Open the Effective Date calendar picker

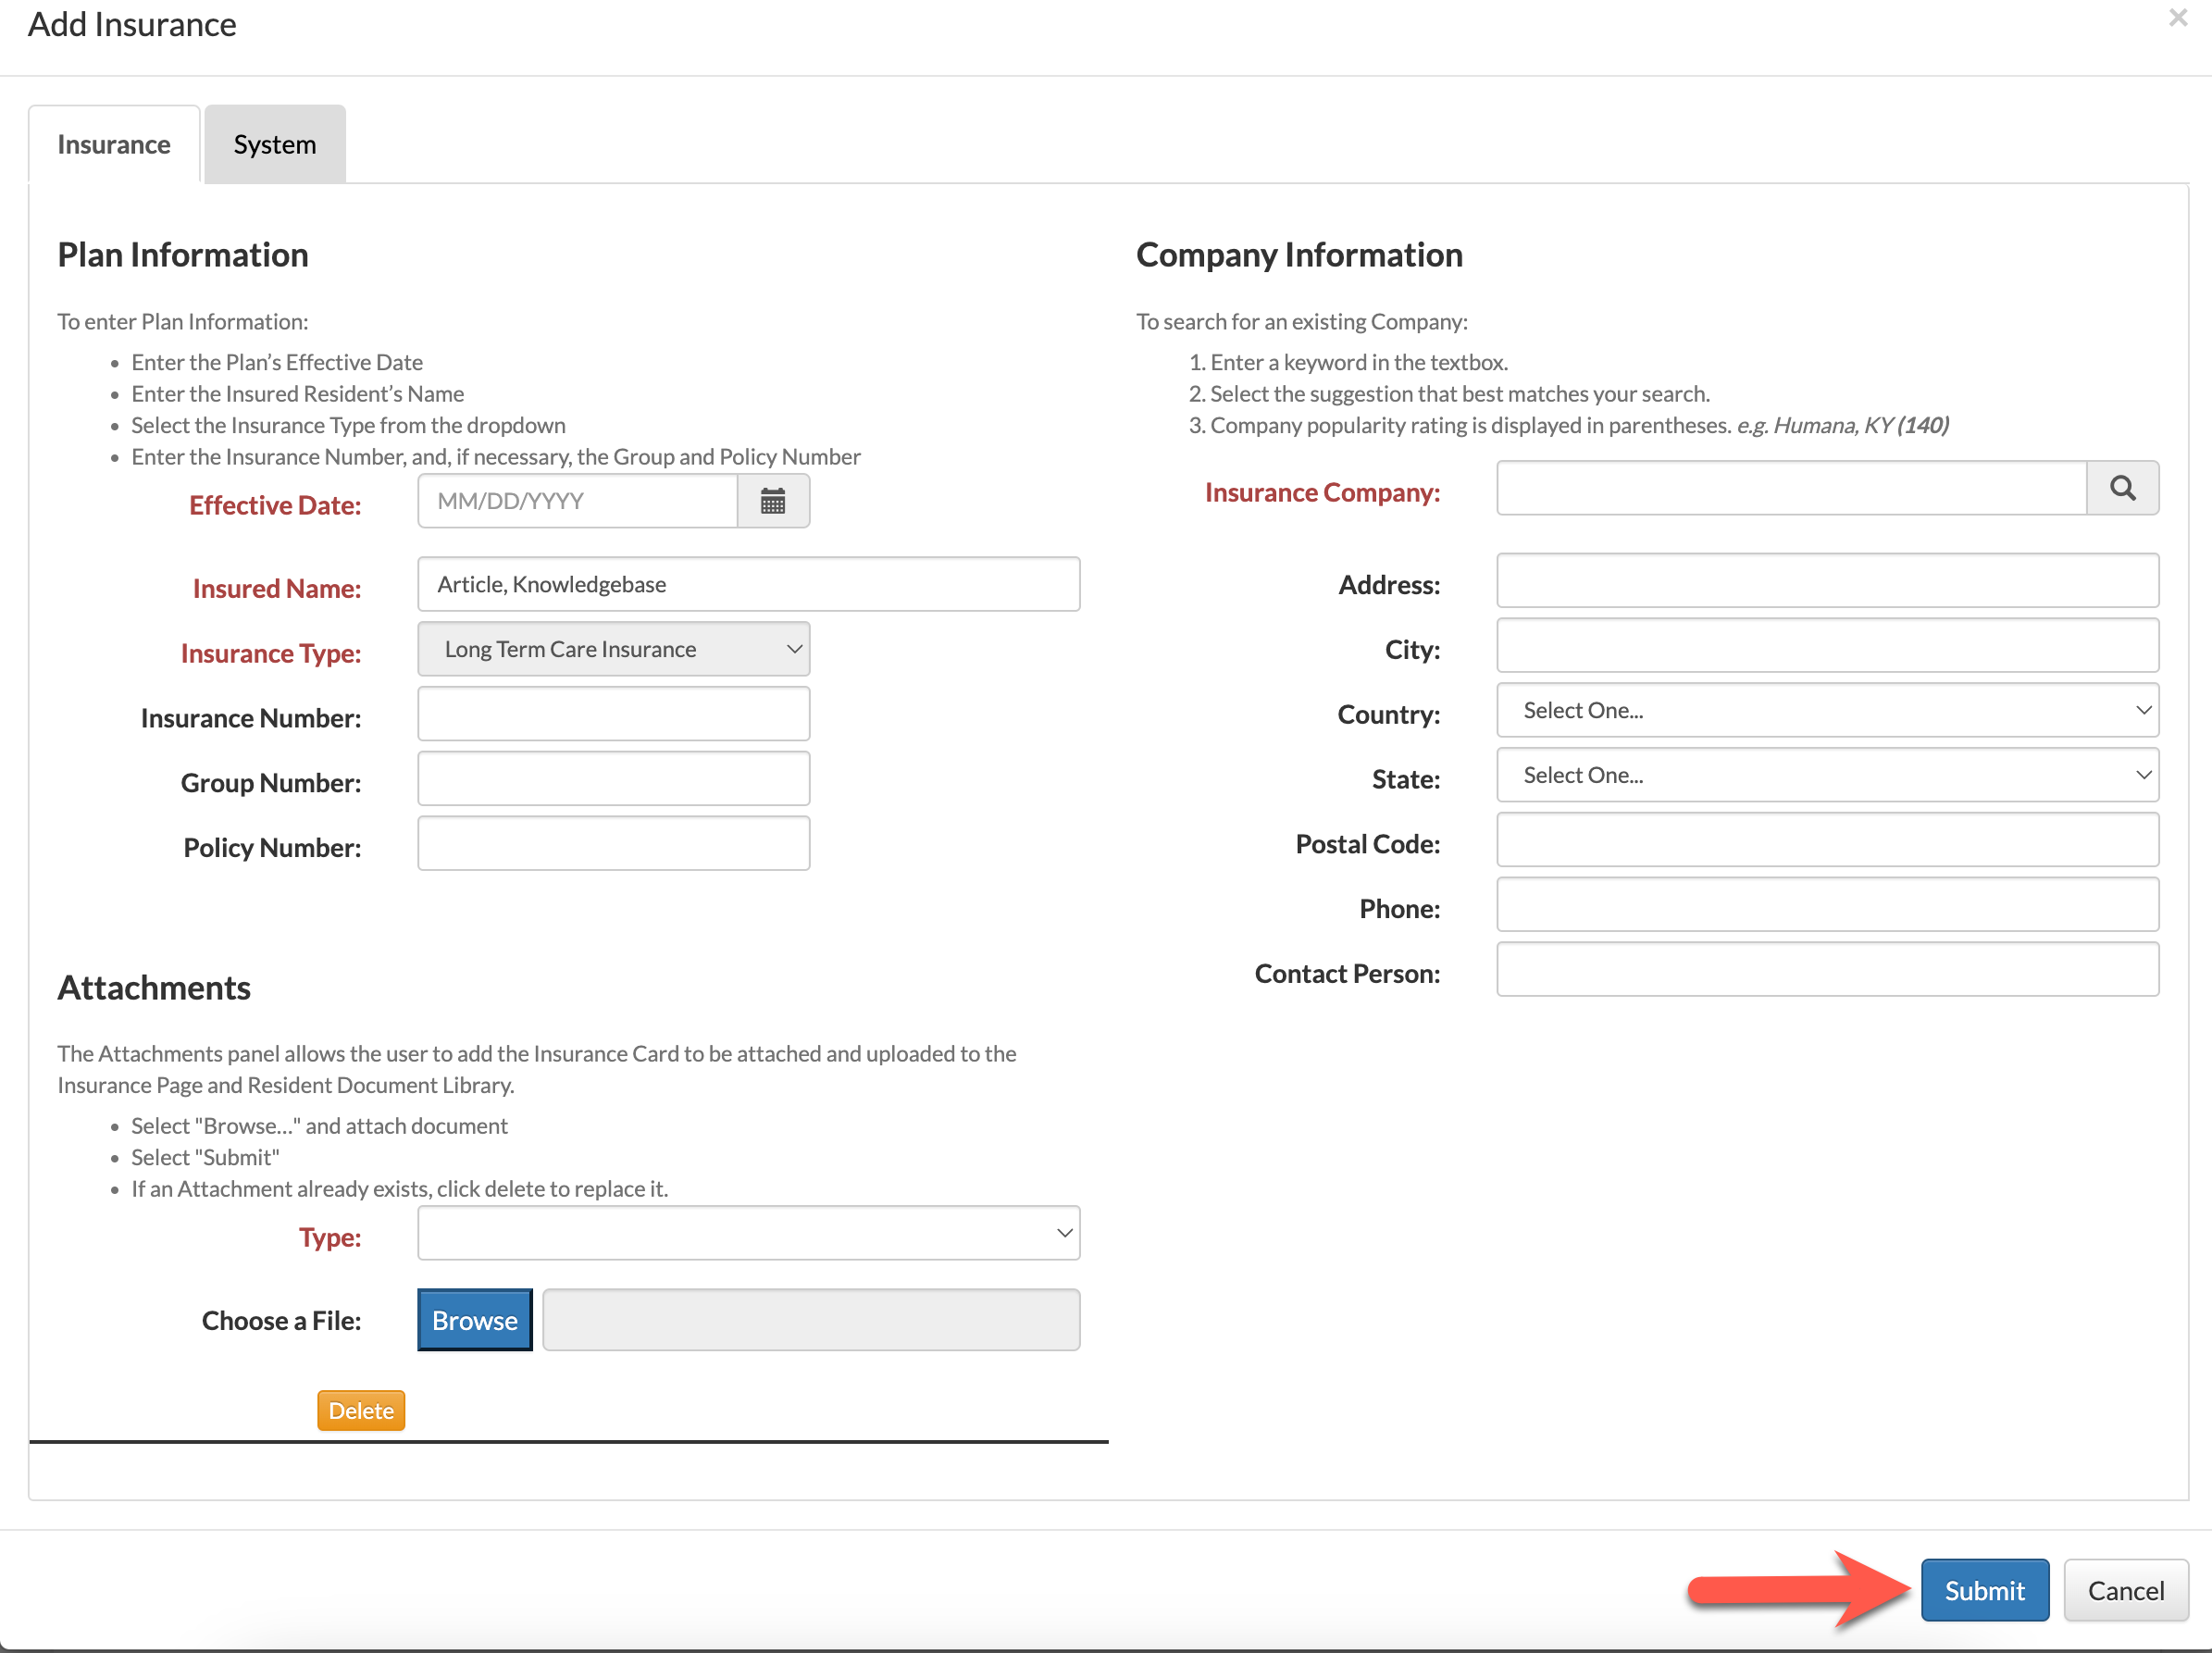(772, 501)
